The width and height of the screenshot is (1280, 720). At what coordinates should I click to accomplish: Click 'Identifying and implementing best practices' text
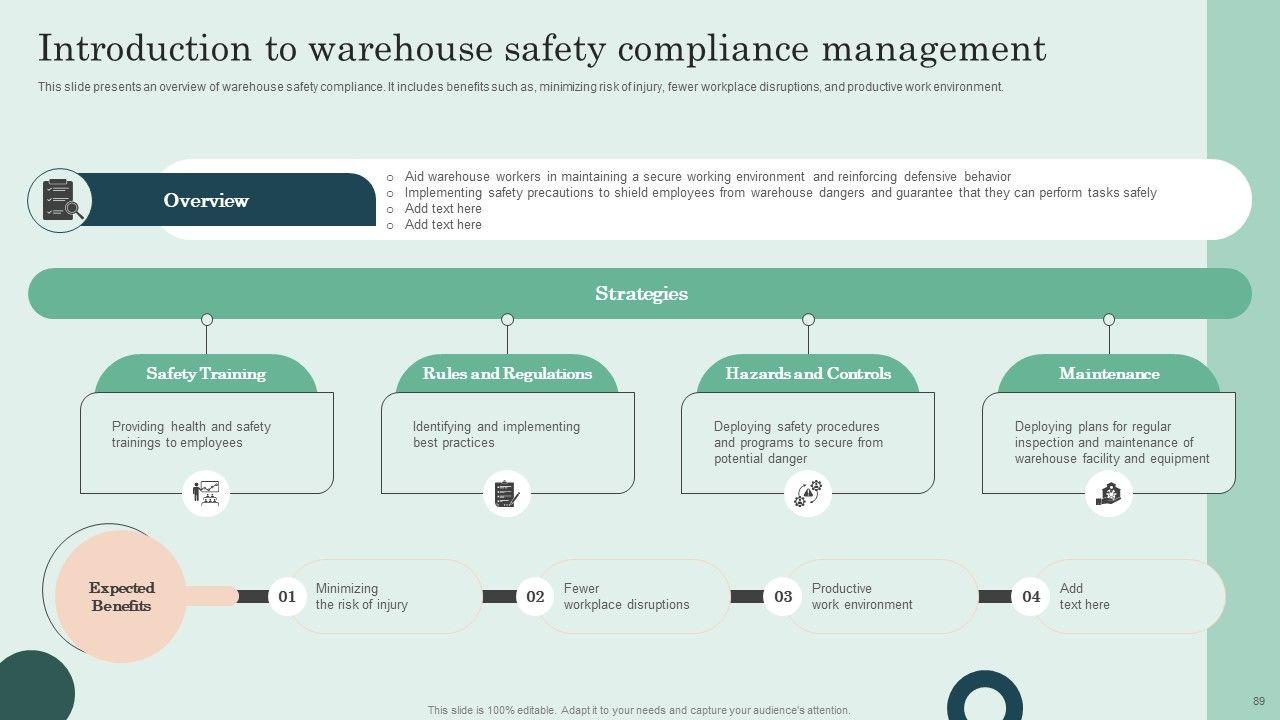[496, 435]
